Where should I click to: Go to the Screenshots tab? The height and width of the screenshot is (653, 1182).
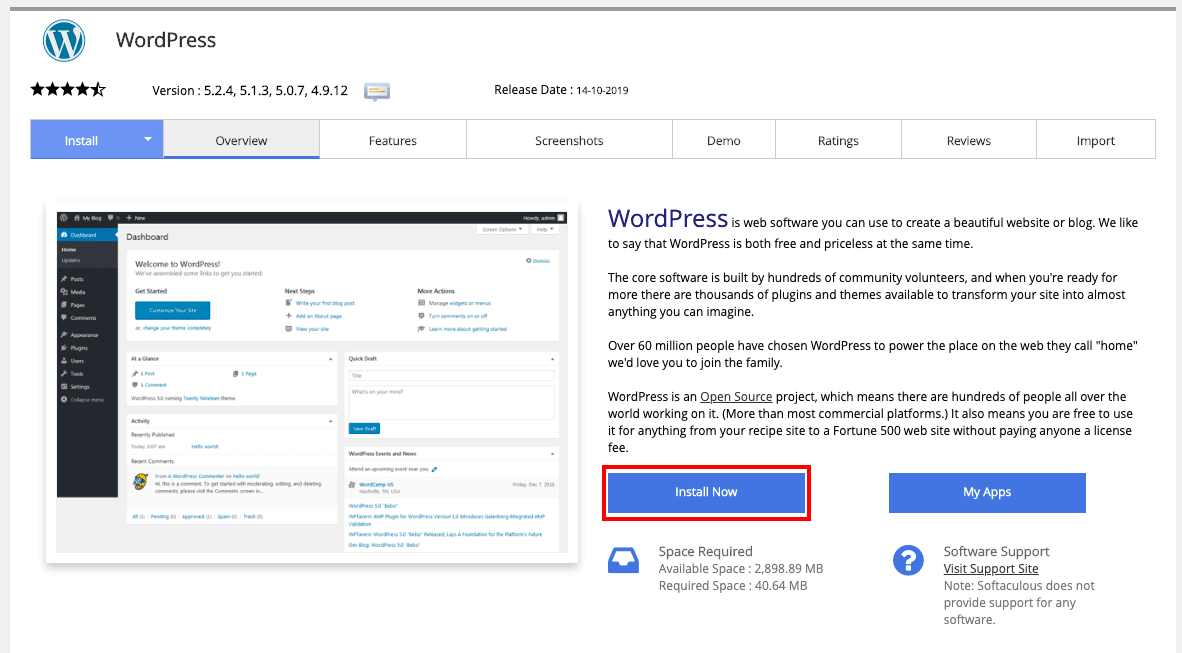click(x=569, y=140)
